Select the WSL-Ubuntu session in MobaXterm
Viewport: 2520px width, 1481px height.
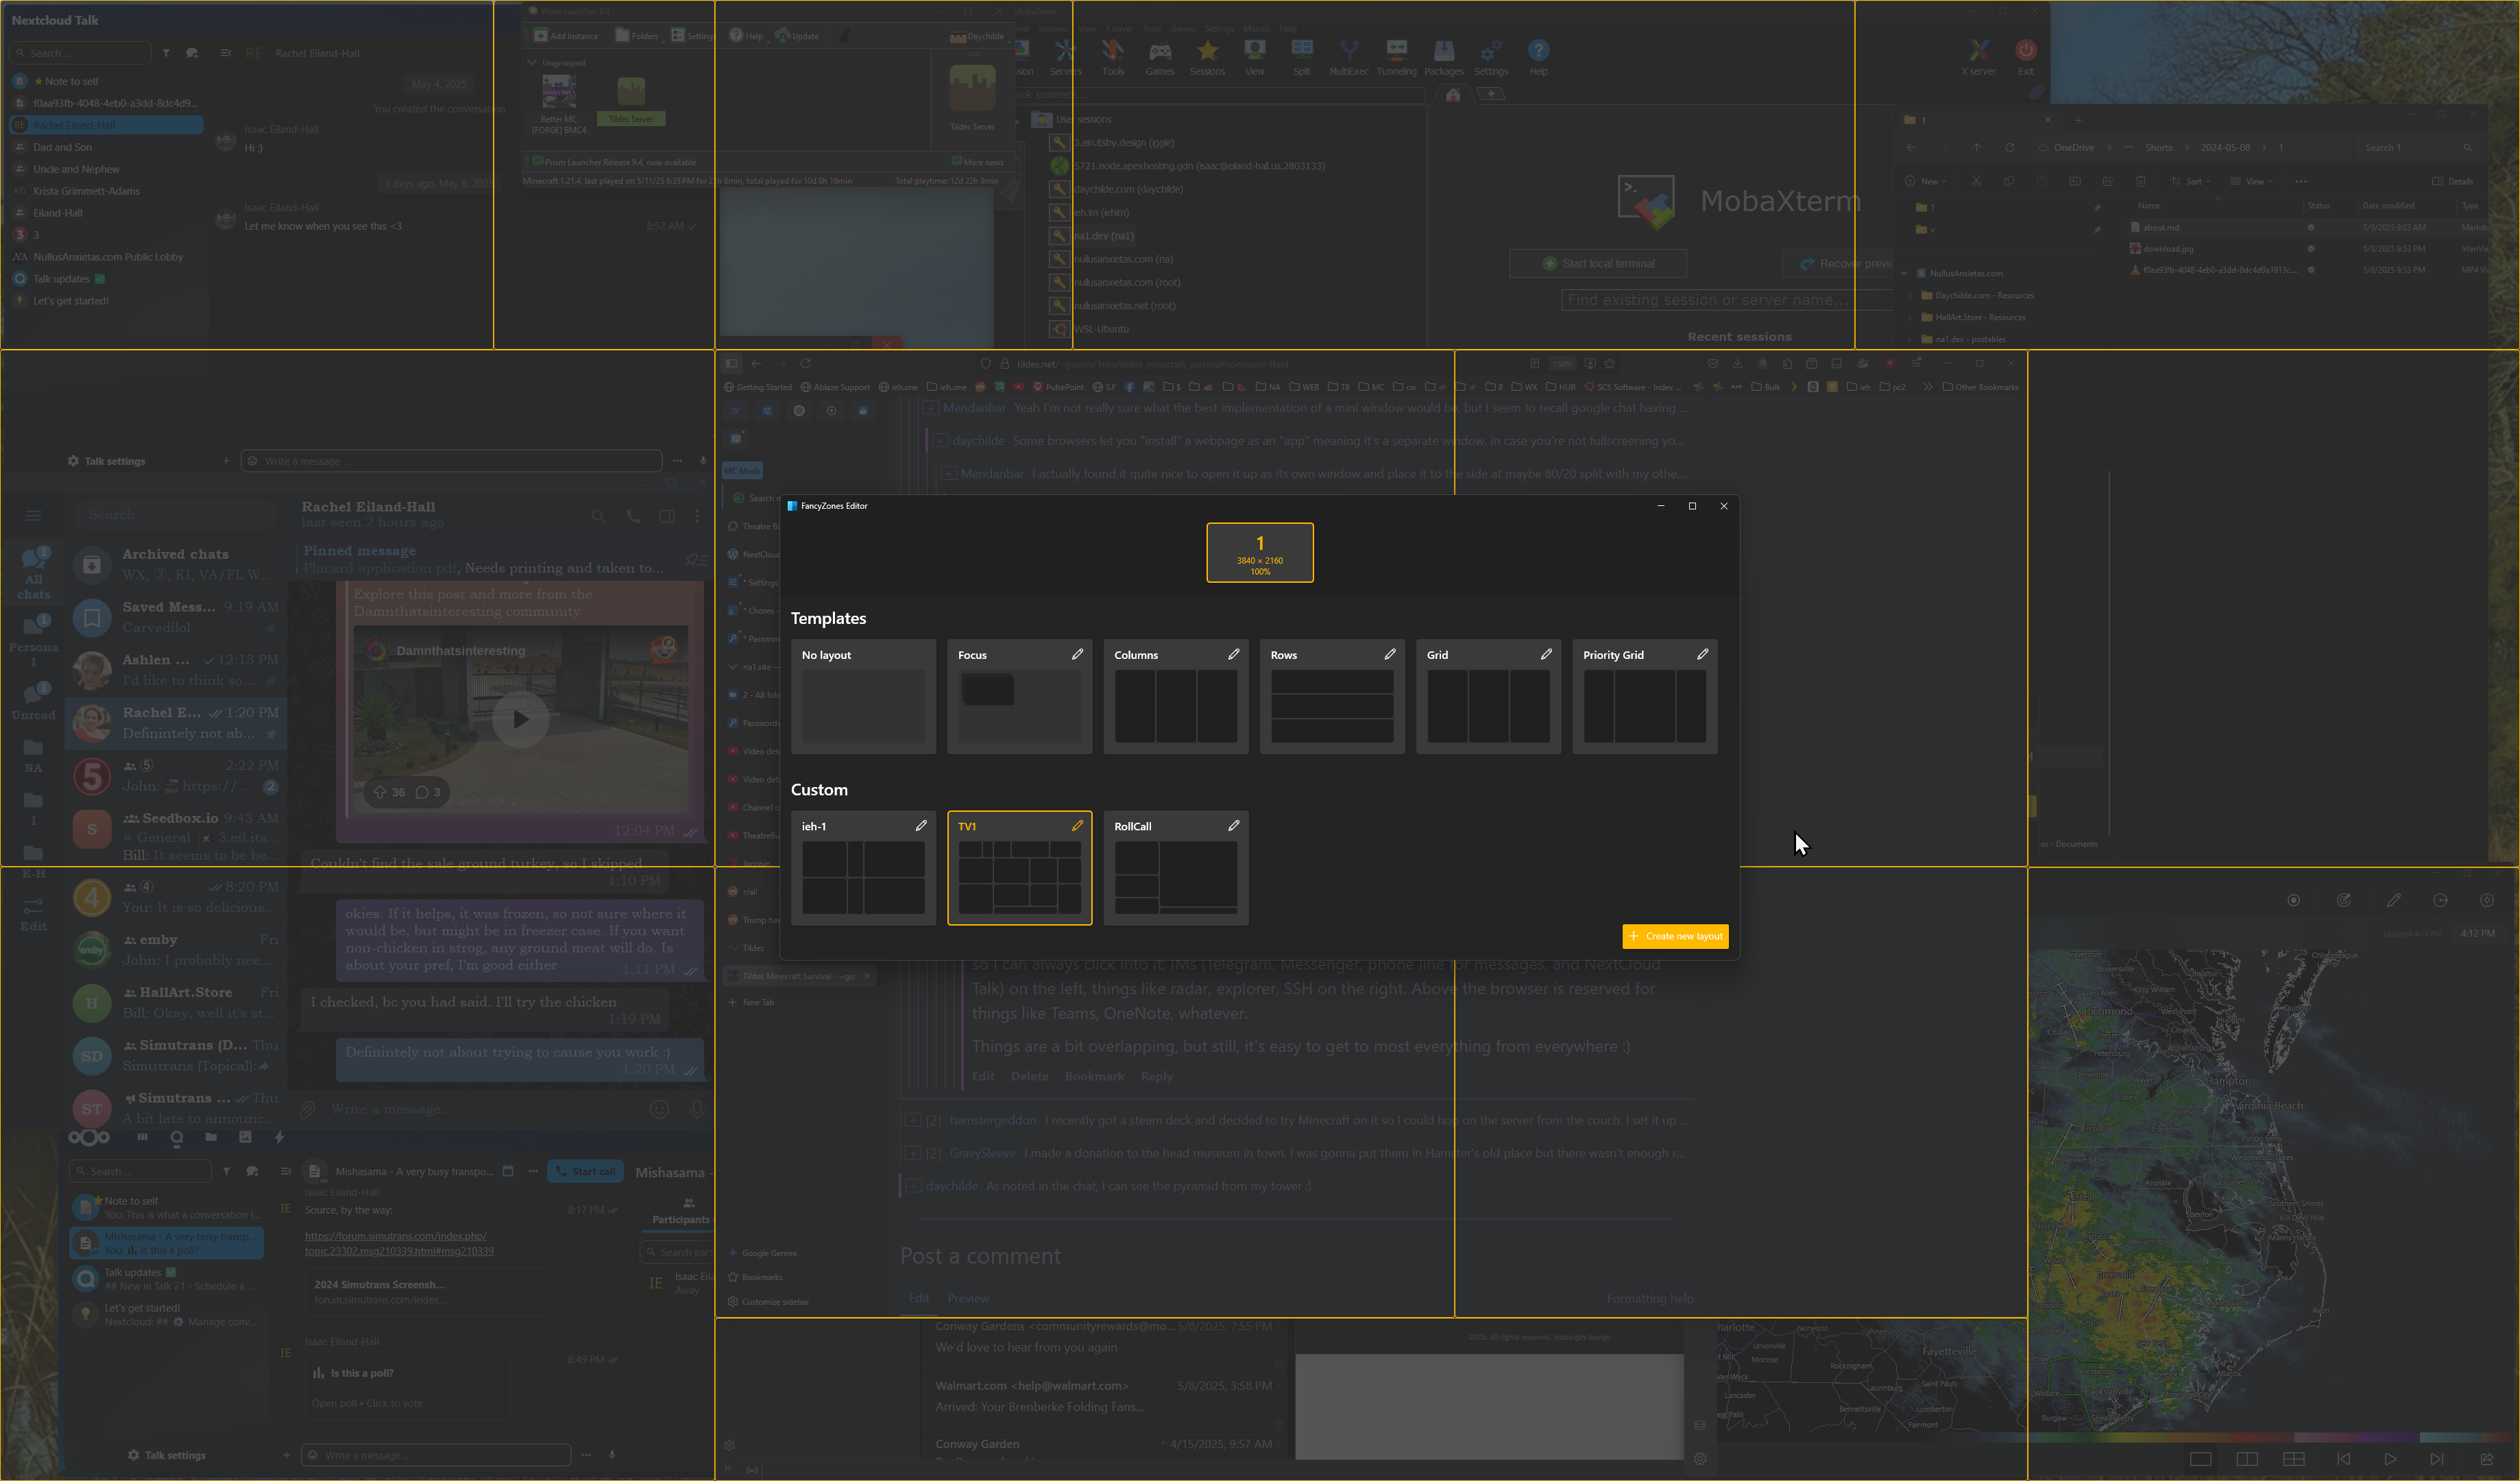(x=1091, y=329)
